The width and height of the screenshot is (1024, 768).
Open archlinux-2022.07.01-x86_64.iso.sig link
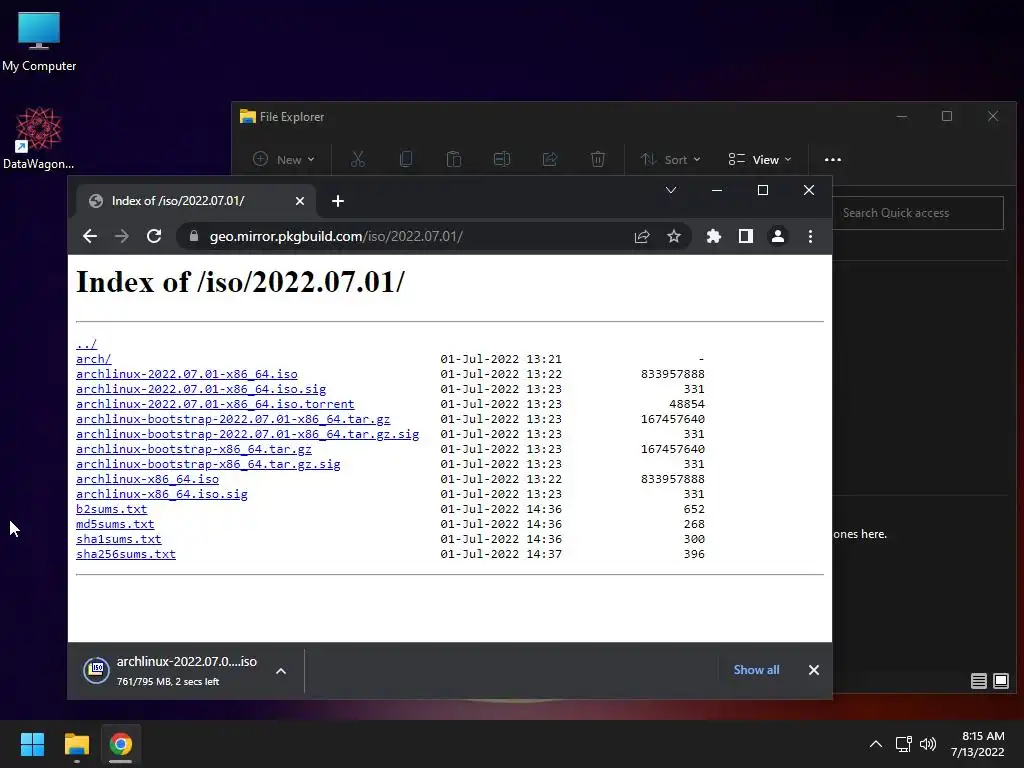tap(201, 389)
